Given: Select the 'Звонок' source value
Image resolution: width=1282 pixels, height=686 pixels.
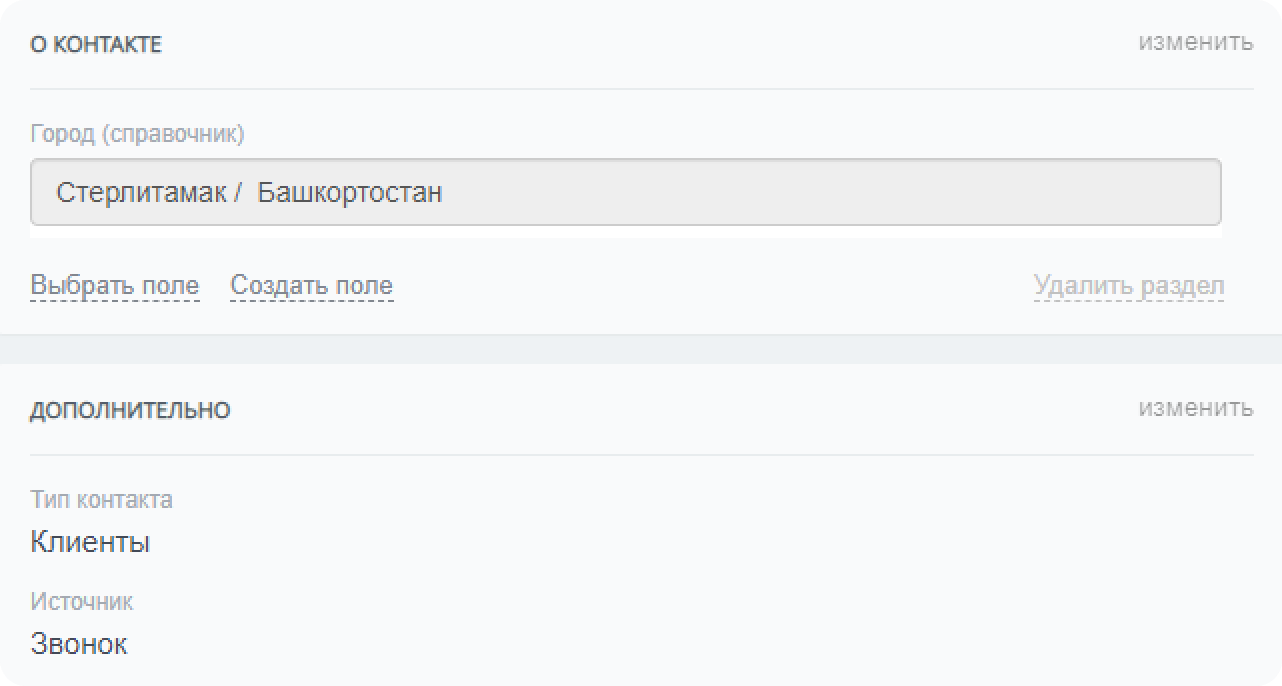Looking at the screenshot, I should pyautogui.click(x=78, y=644).
